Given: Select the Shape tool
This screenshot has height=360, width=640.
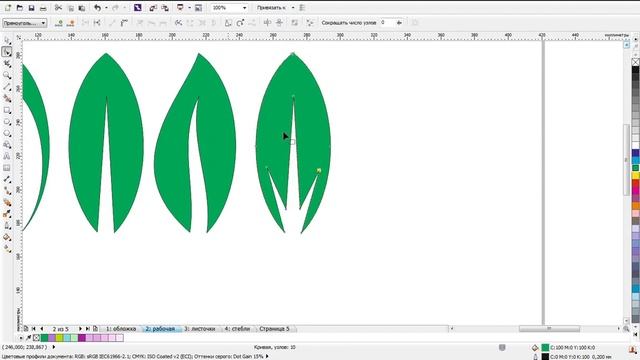Looking at the screenshot, I should click(x=7, y=52).
